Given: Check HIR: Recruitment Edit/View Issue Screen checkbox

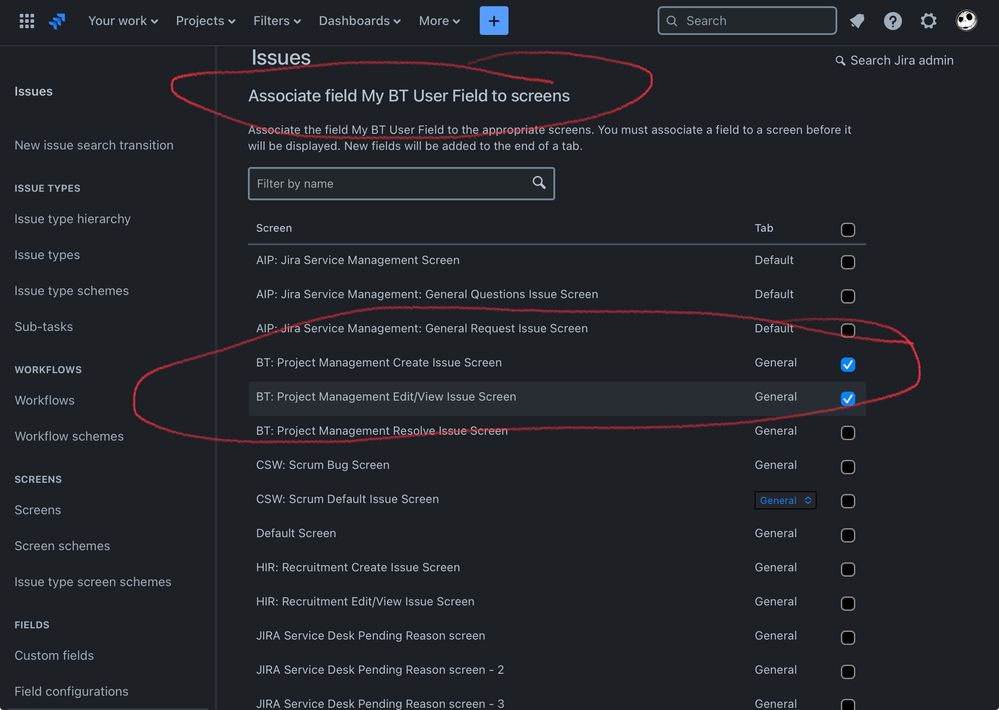Looking at the screenshot, I should point(847,604).
